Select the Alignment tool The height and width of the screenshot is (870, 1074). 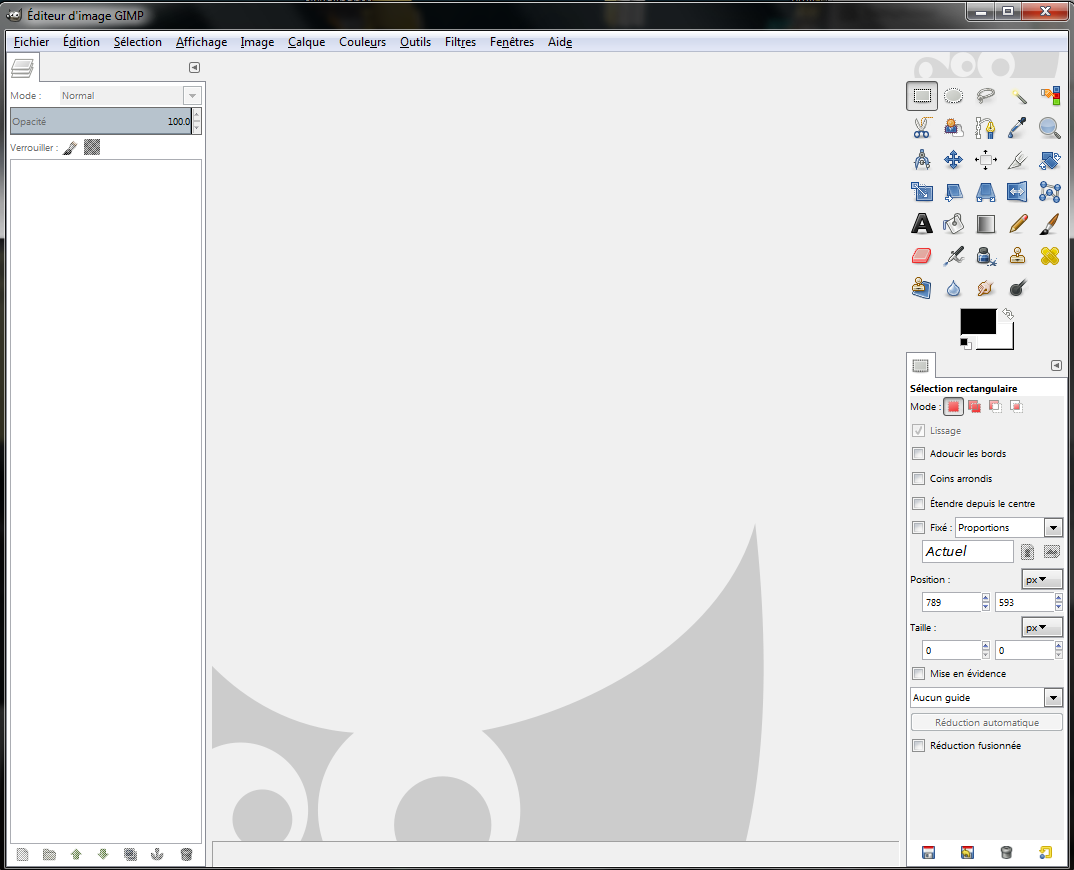(986, 160)
